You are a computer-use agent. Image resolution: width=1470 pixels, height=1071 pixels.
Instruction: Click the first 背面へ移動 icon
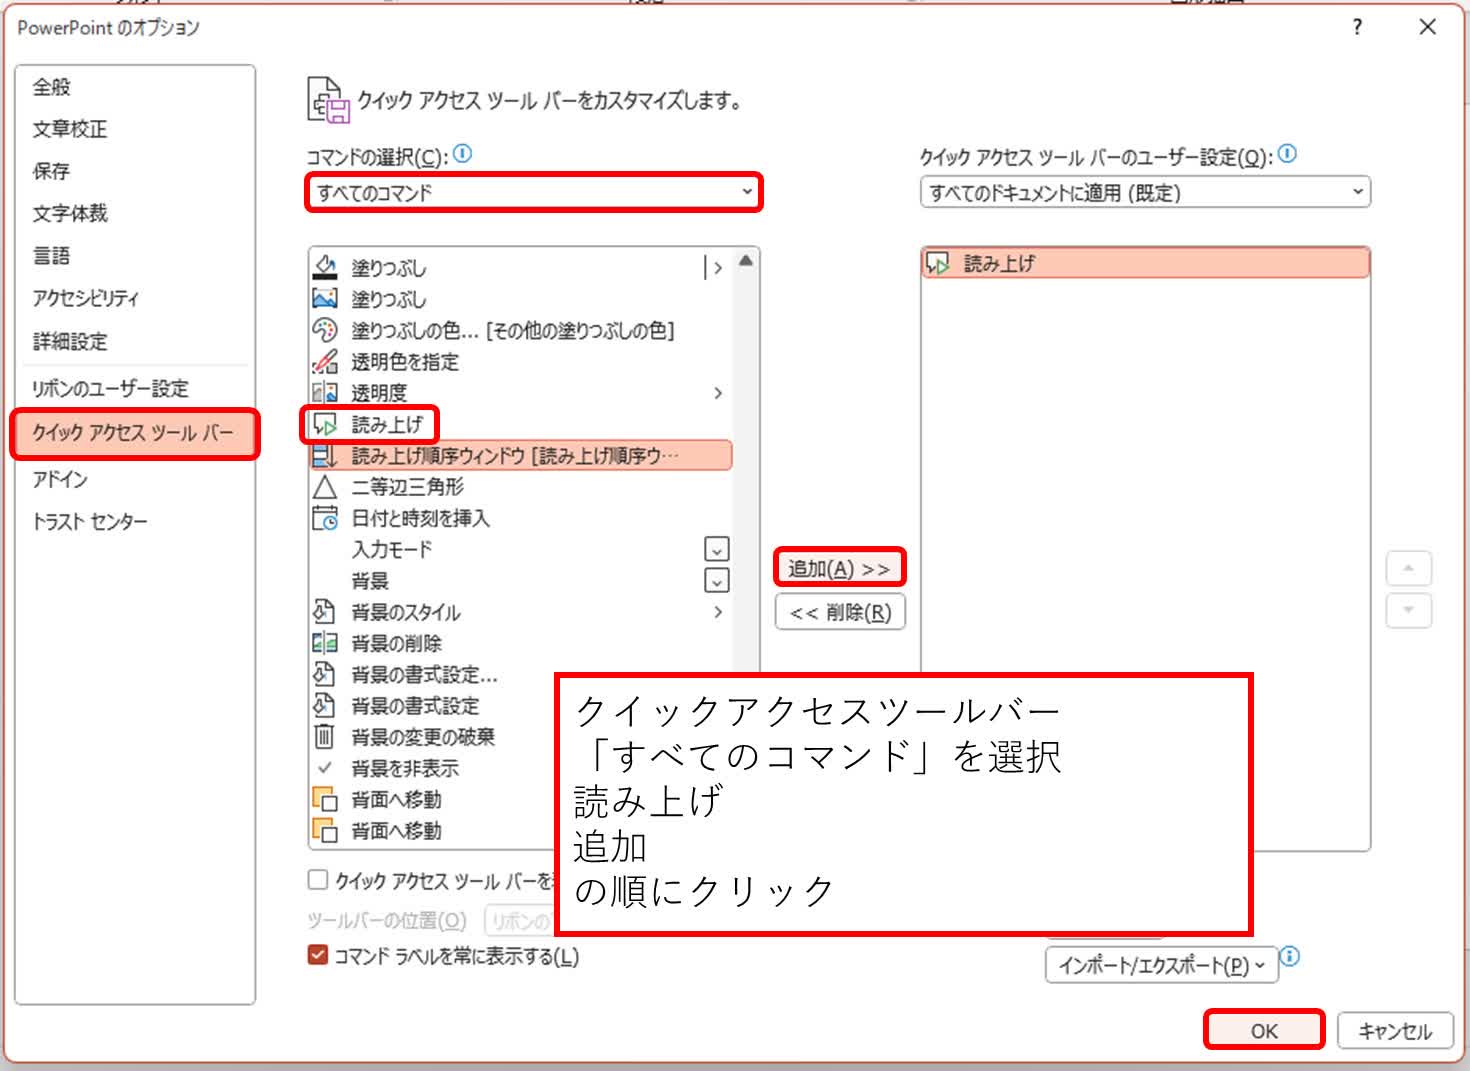point(325,799)
